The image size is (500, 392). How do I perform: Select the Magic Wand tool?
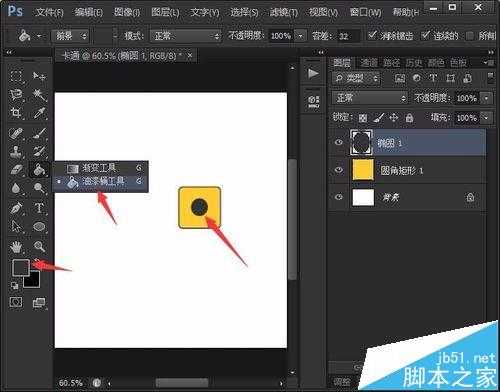[39, 95]
